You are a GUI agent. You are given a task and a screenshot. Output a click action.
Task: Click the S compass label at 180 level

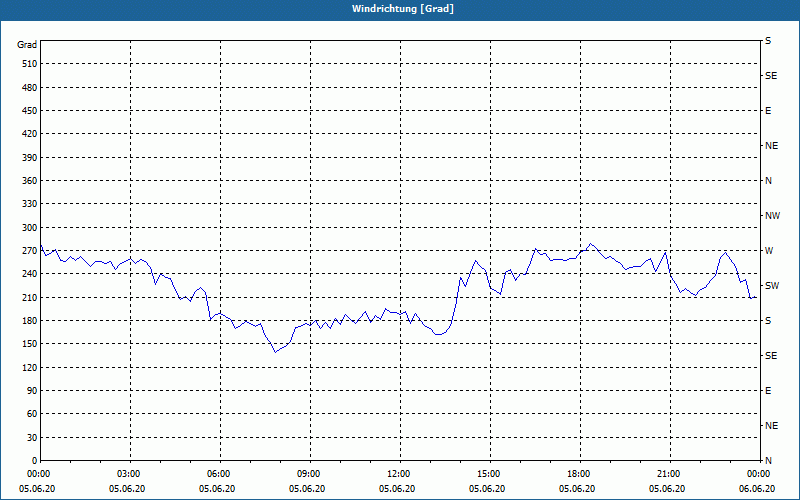click(768, 321)
